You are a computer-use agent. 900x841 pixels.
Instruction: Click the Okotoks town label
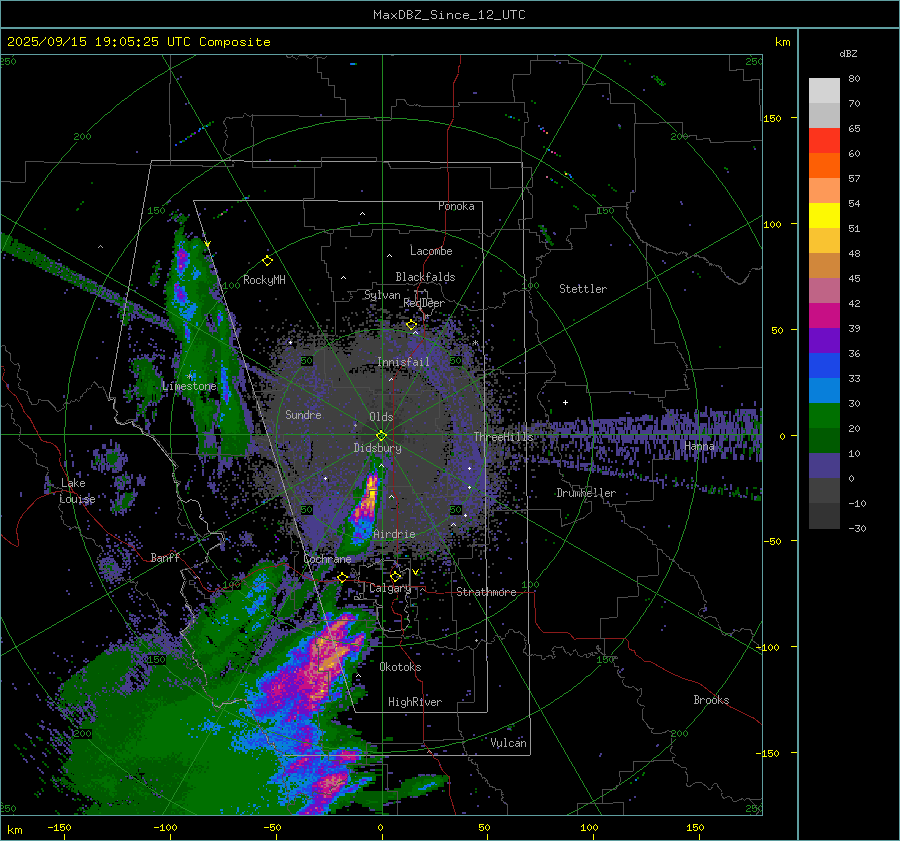(401, 667)
